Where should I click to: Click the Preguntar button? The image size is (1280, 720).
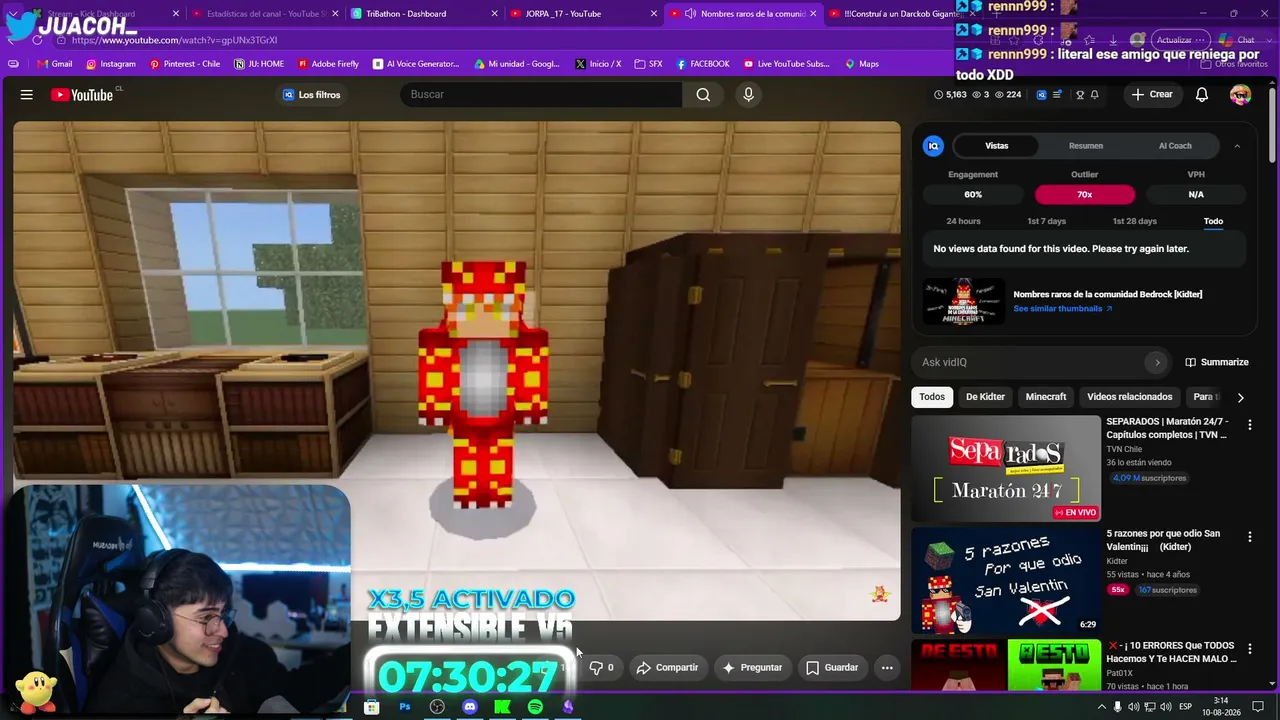coord(752,668)
